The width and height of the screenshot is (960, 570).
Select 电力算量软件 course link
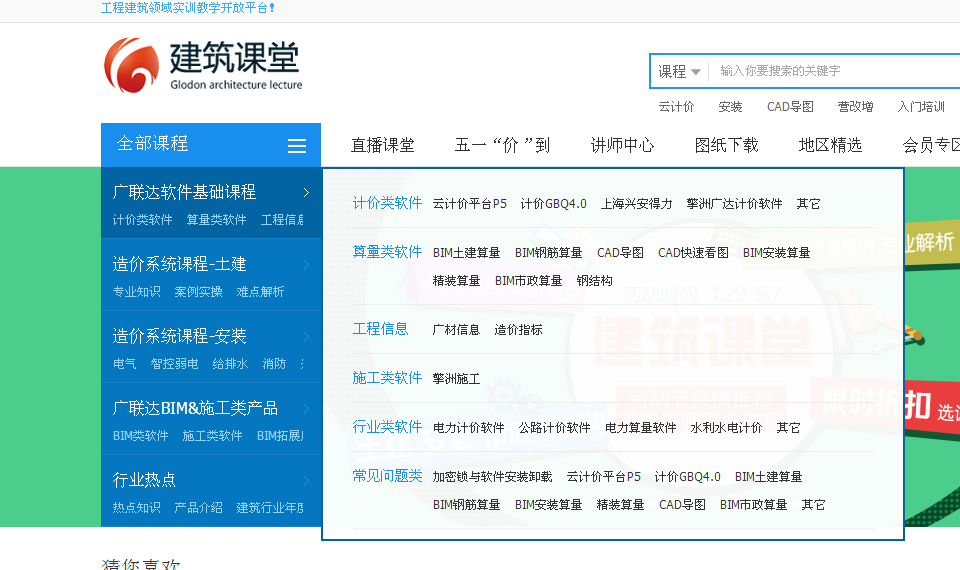coord(640,427)
